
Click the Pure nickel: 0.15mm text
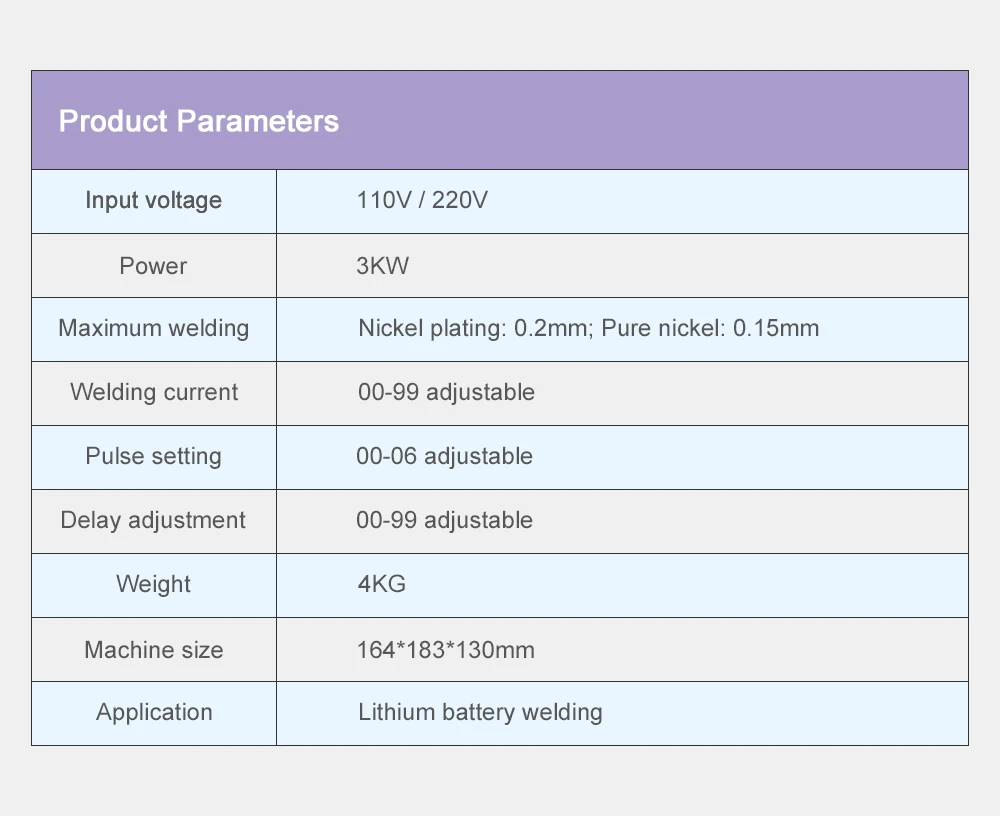click(710, 328)
